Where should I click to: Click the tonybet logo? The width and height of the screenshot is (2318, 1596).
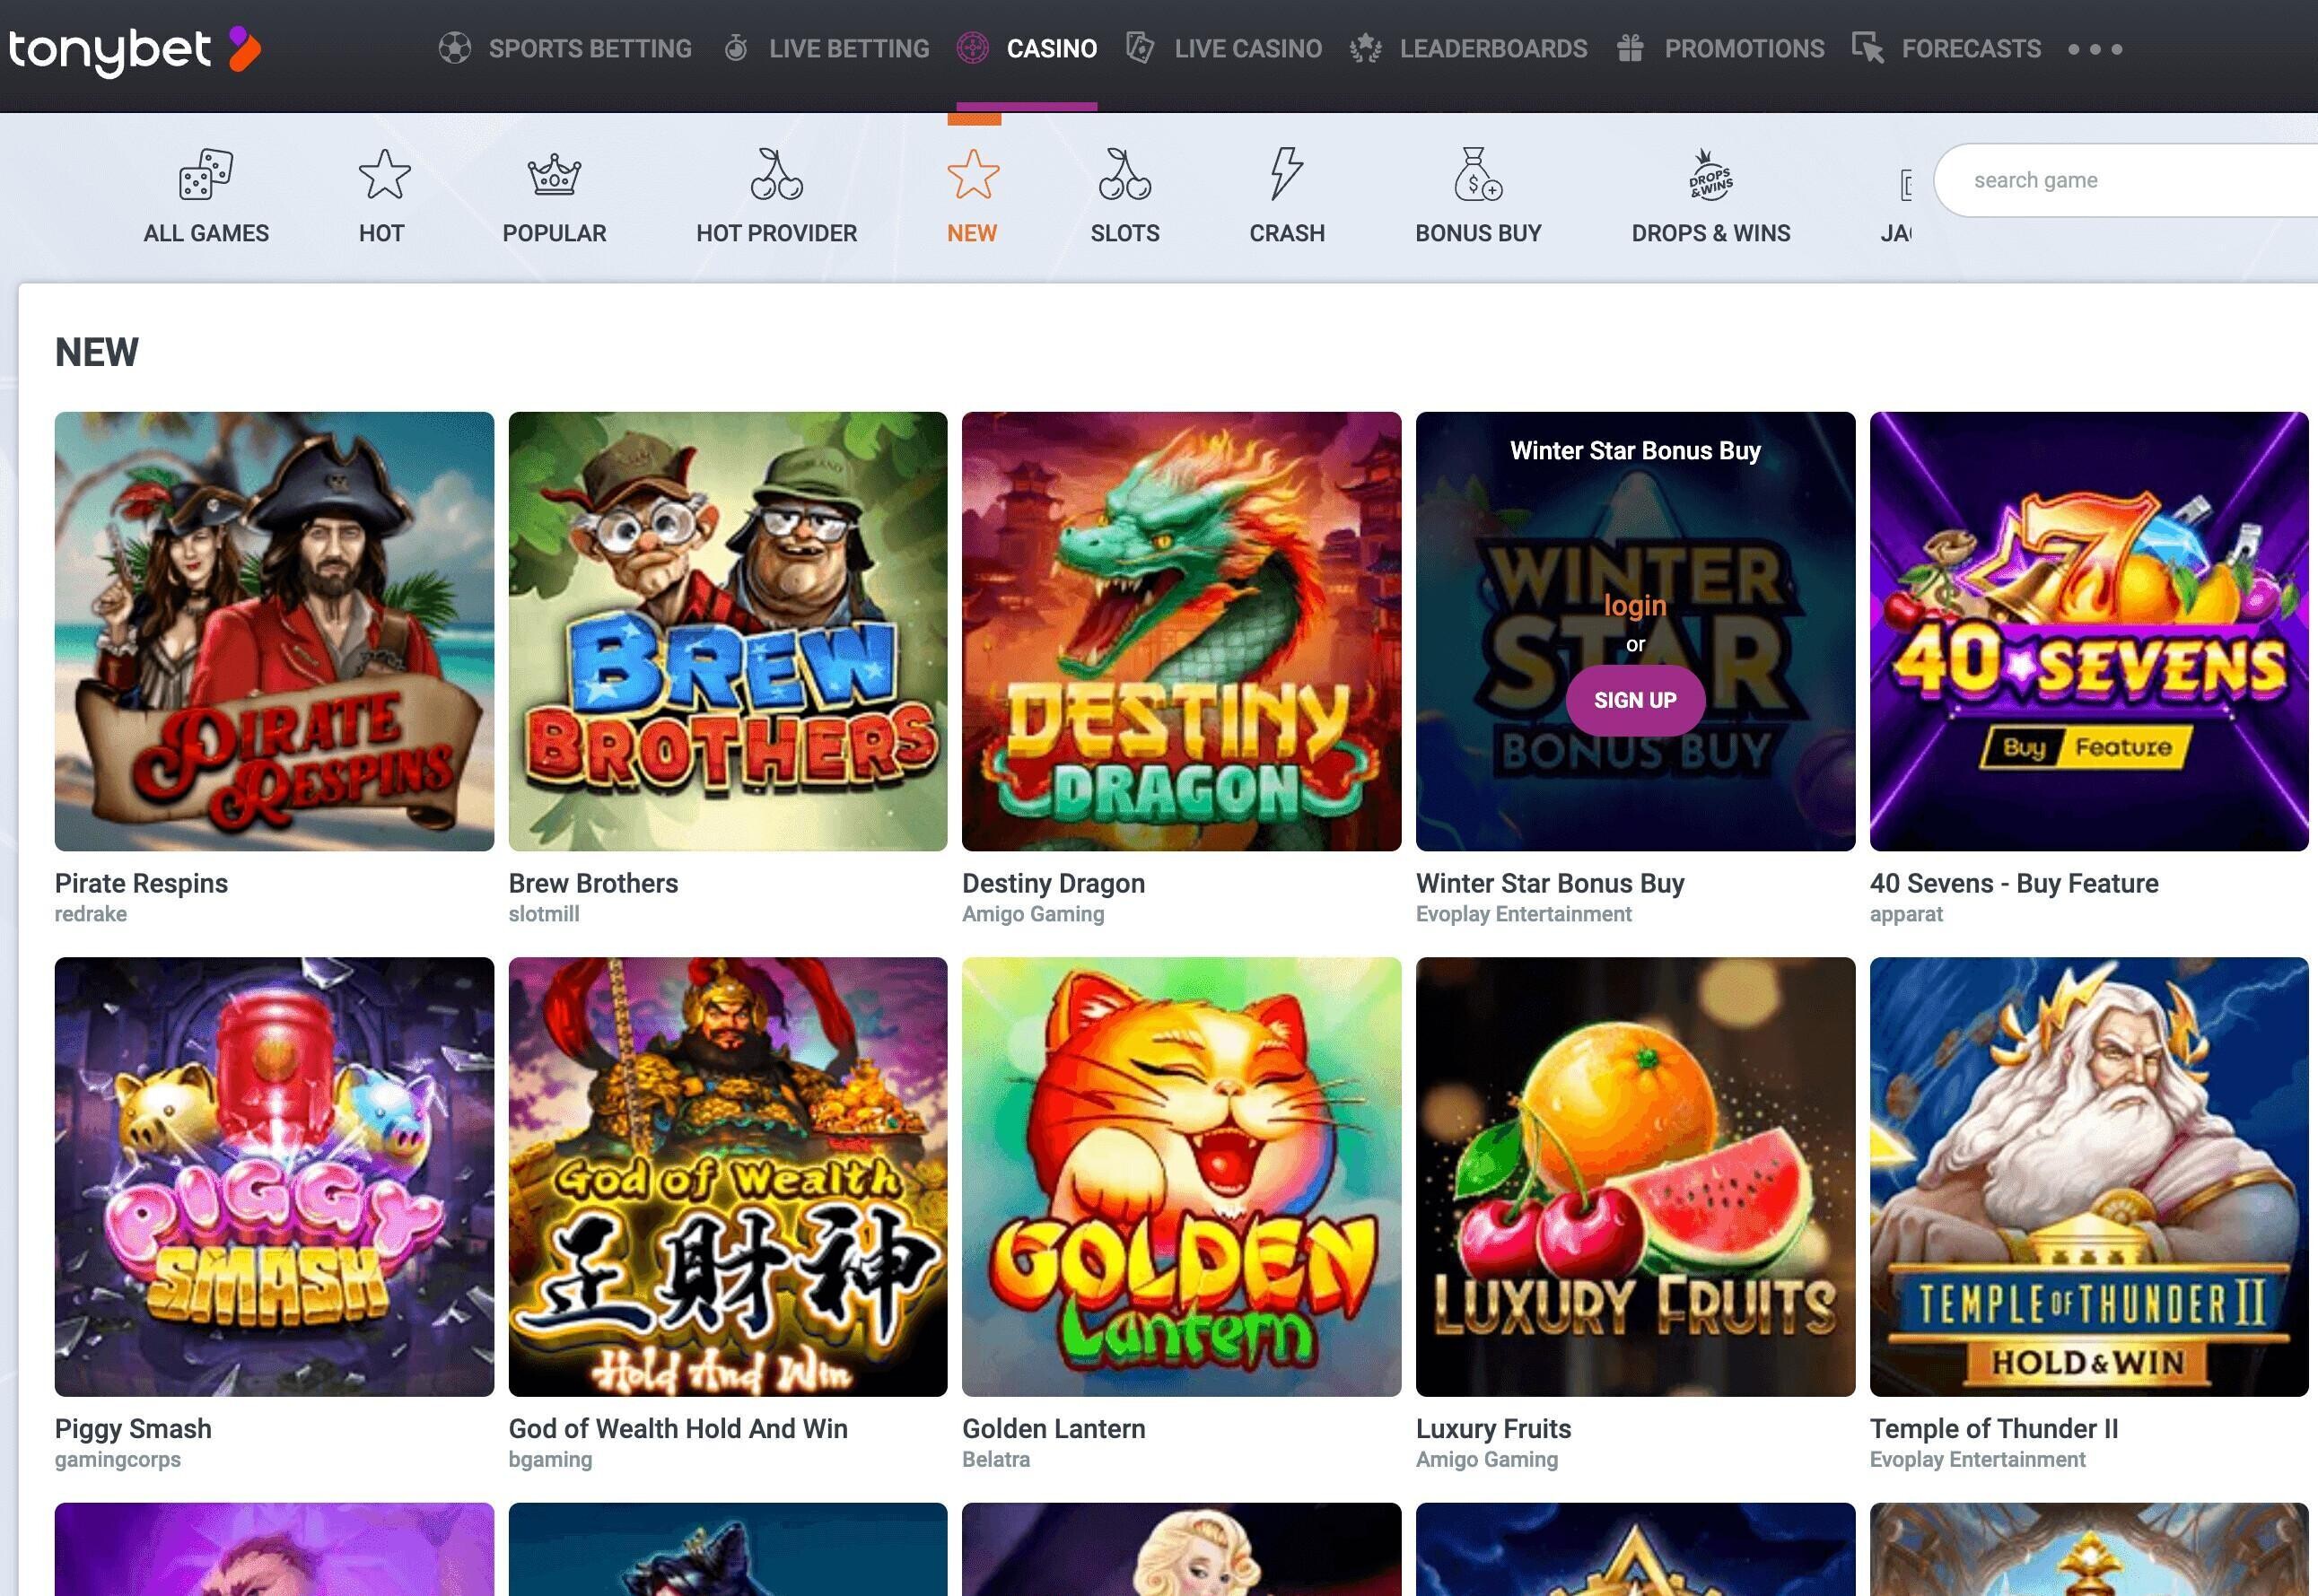tap(135, 49)
